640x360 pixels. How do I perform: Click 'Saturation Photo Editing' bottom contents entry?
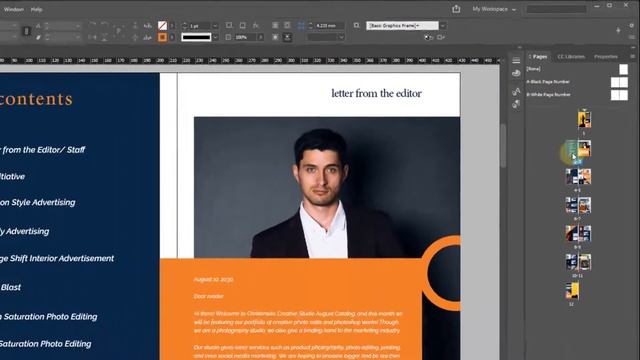coord(45,344)
